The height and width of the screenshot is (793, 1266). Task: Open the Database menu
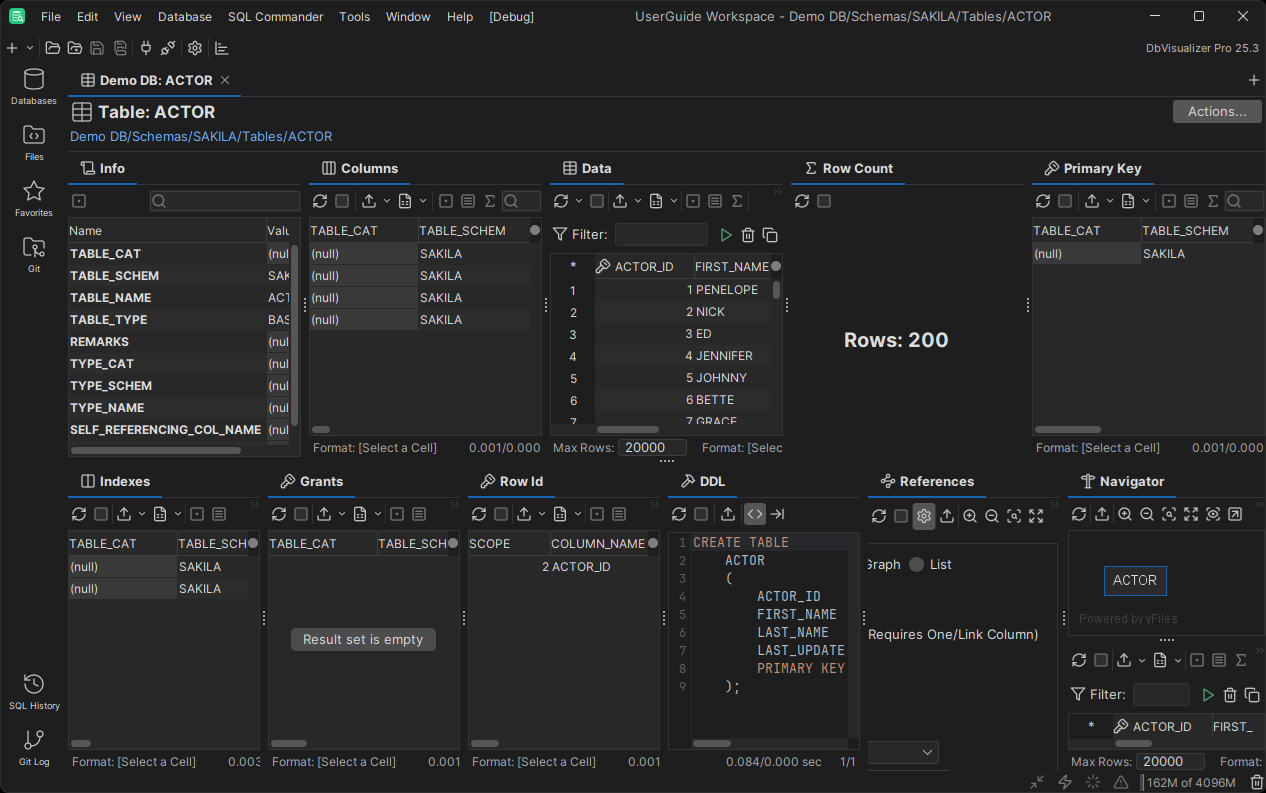(184, 16)
